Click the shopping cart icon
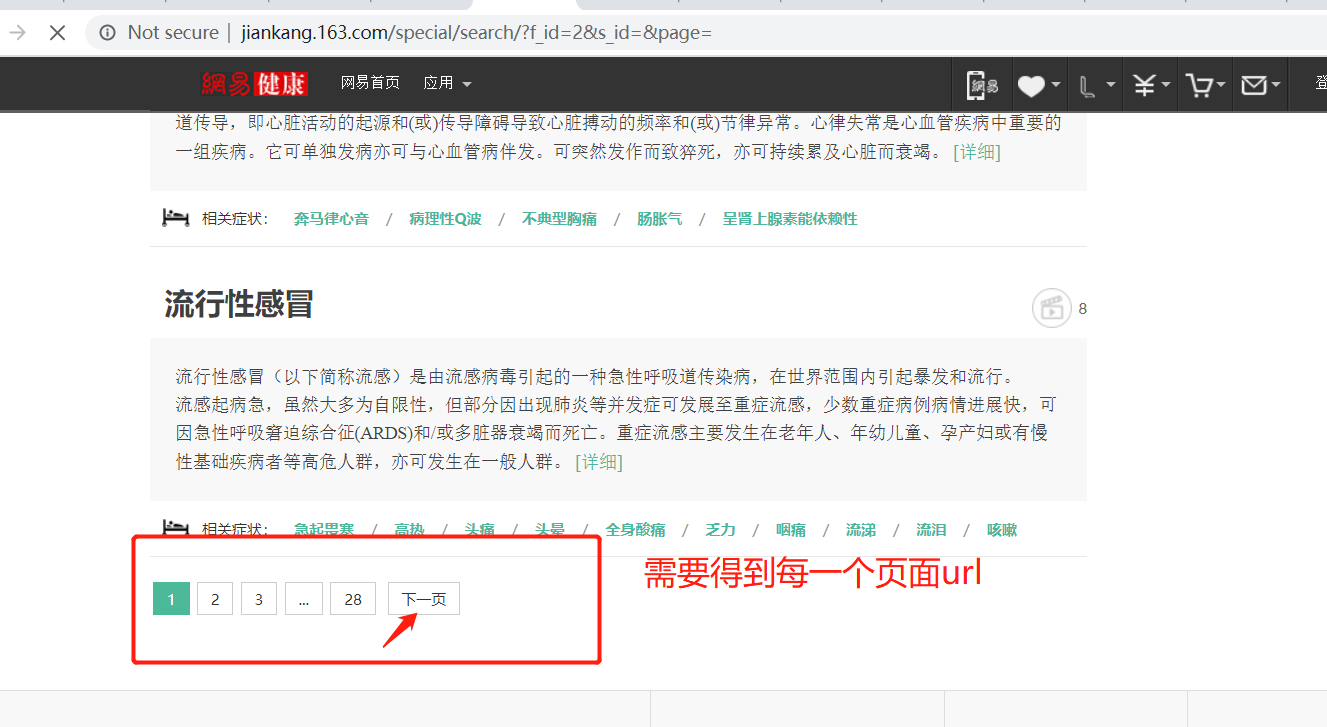1327x727 pixels. pos(1198,84)
